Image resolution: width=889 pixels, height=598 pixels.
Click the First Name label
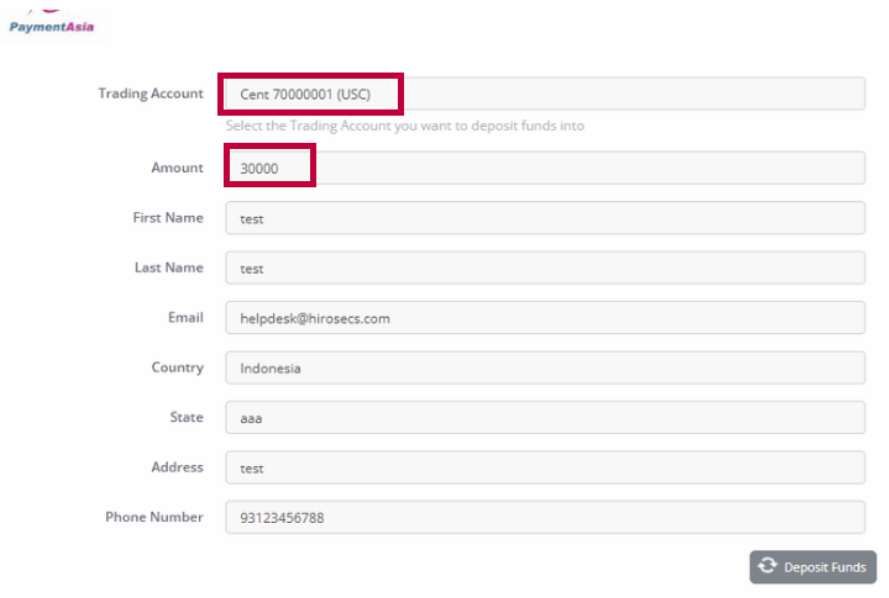pos(168,218)
